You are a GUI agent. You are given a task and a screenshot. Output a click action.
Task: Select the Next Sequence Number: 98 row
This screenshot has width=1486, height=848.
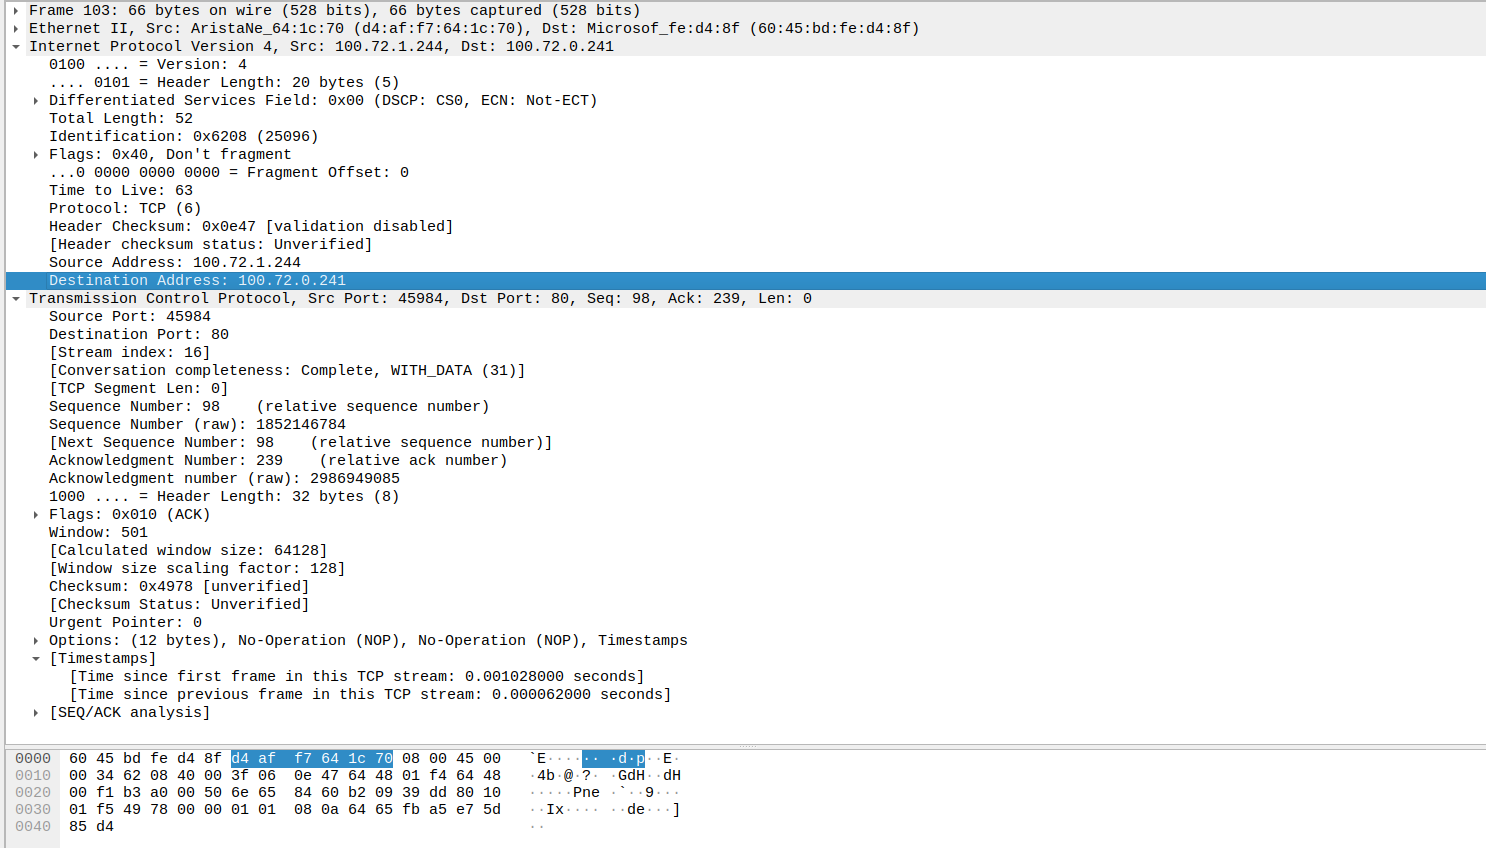(x=746, y=442)
